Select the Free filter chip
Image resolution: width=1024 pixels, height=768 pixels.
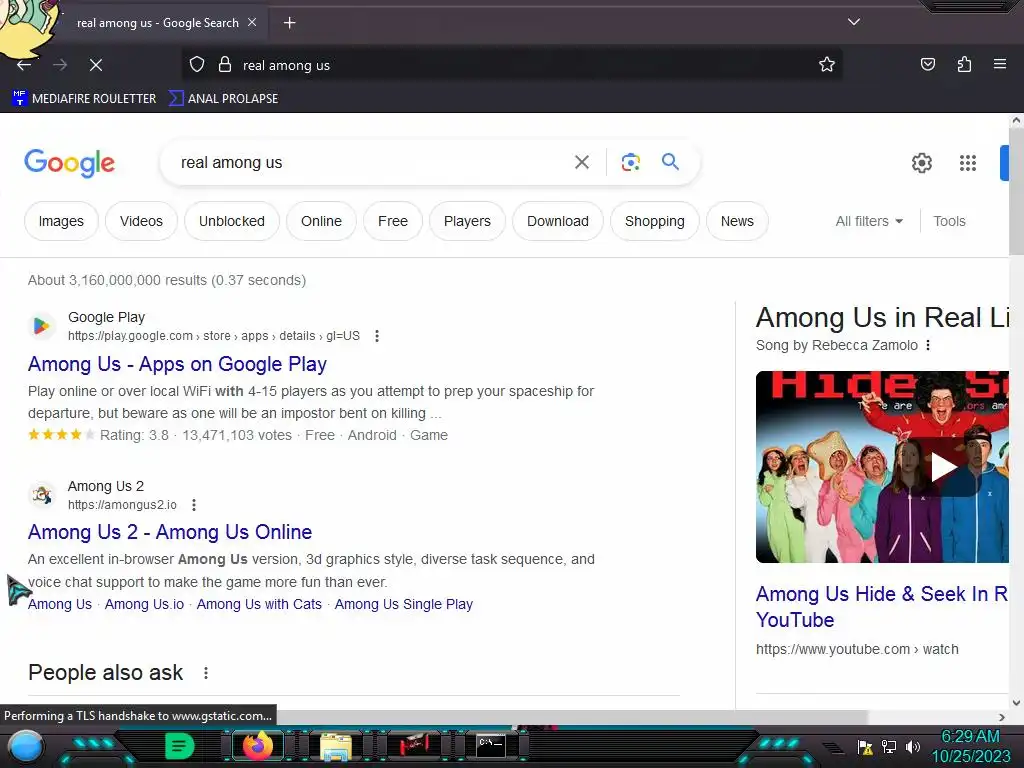[x=392, y=221]
